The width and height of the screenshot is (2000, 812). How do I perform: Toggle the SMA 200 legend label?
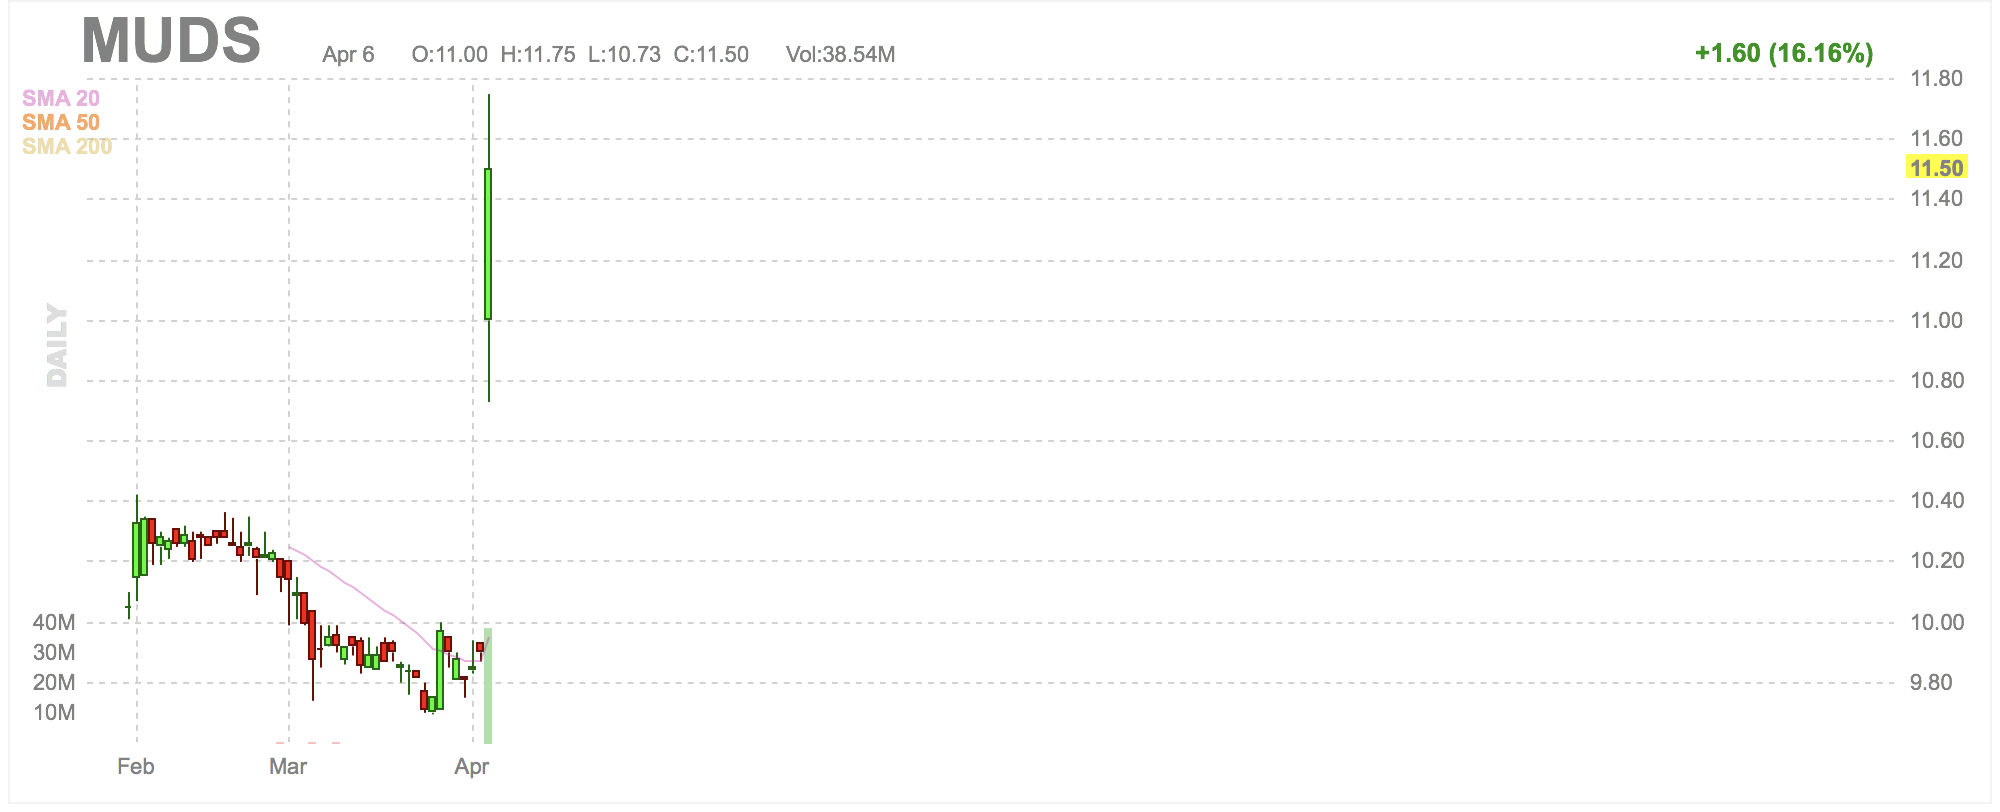[67, 146]
